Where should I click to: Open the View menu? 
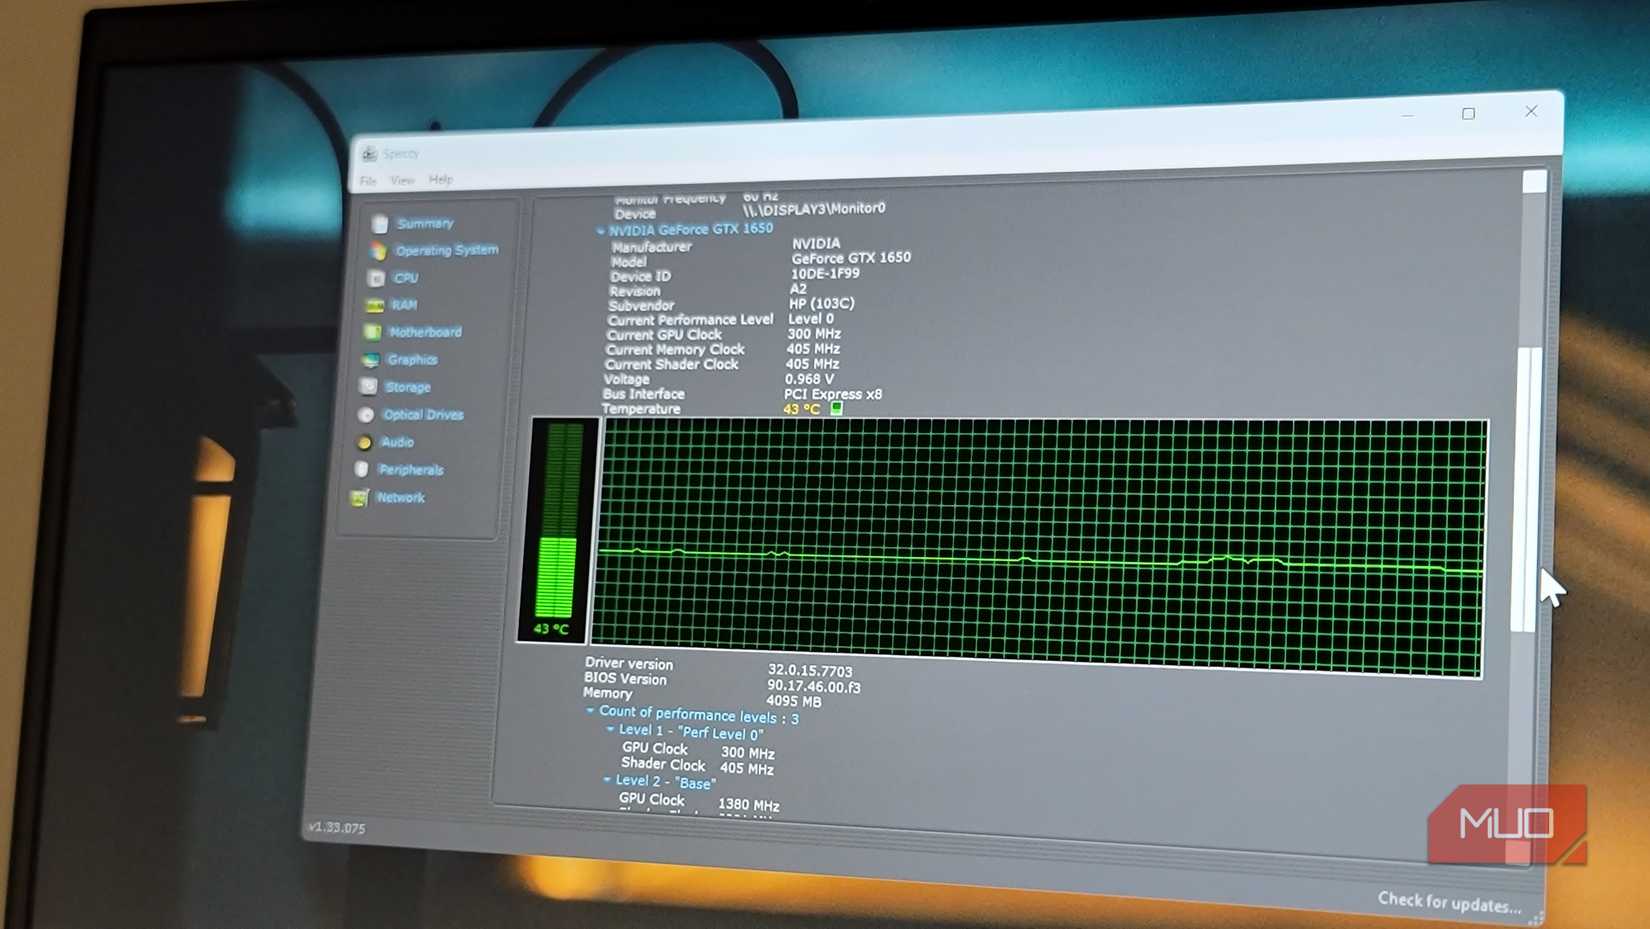coord(402,180)
